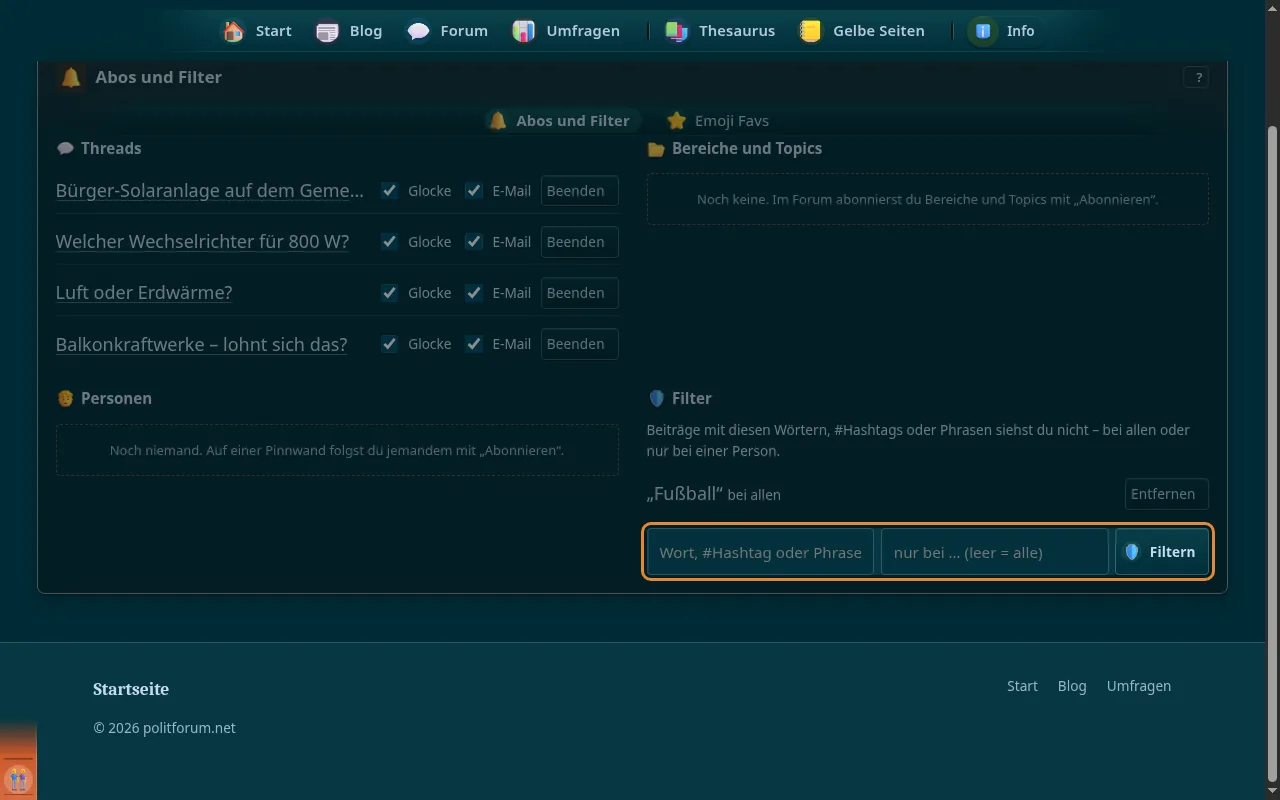The width and height of the screenshot is (1280, 800).
Task: Click the Start house icon
Action: pyautogui.click(x=233, y=31)
